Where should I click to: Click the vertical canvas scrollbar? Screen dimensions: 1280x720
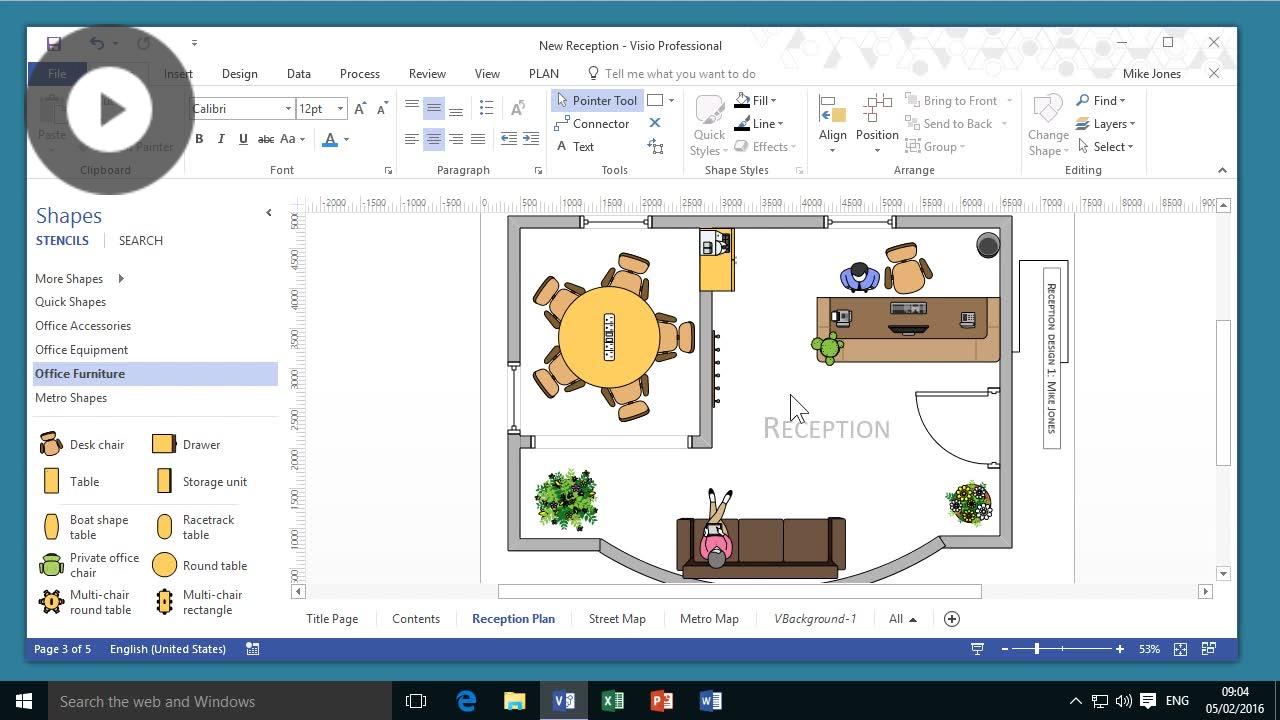point(1223,390)
